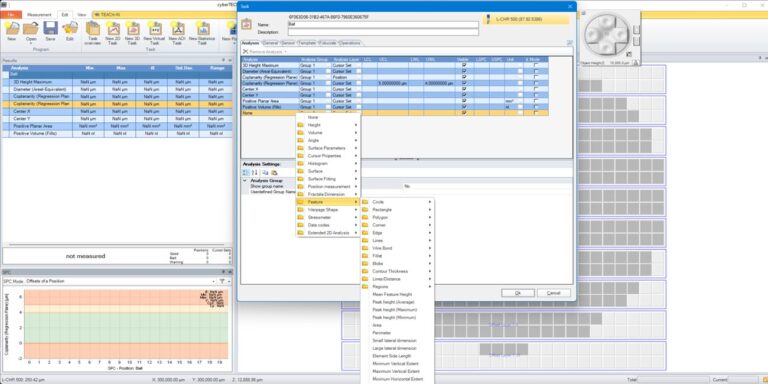Open the Group 1 dropdown in Center X row
This screenshot has height=384, width=768.
pos(329,89)
